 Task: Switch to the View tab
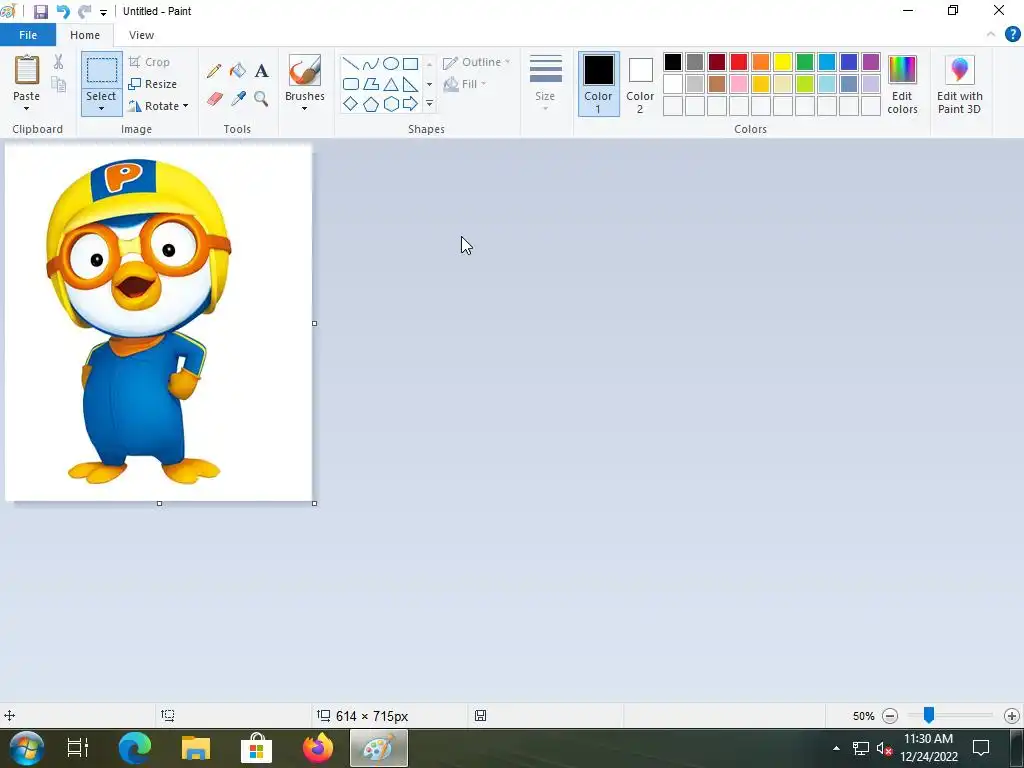(141, 35)
